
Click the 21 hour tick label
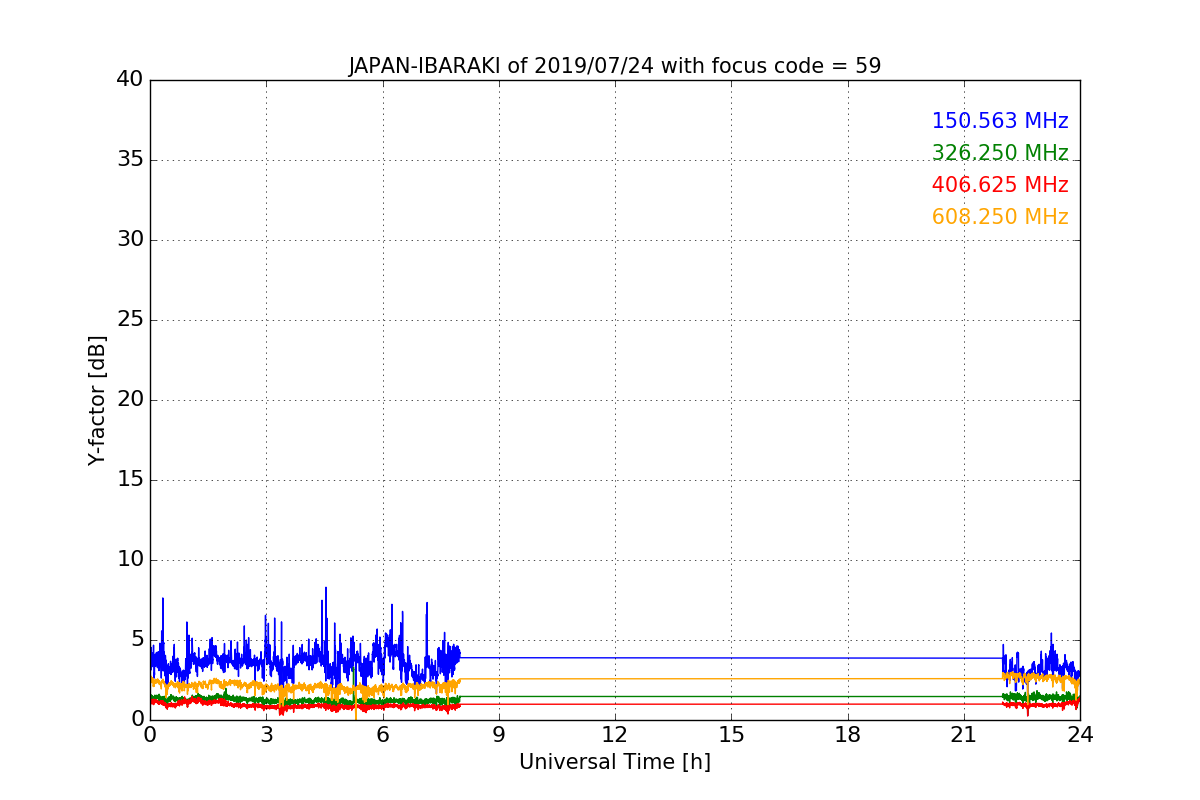[x=963, y=735]
